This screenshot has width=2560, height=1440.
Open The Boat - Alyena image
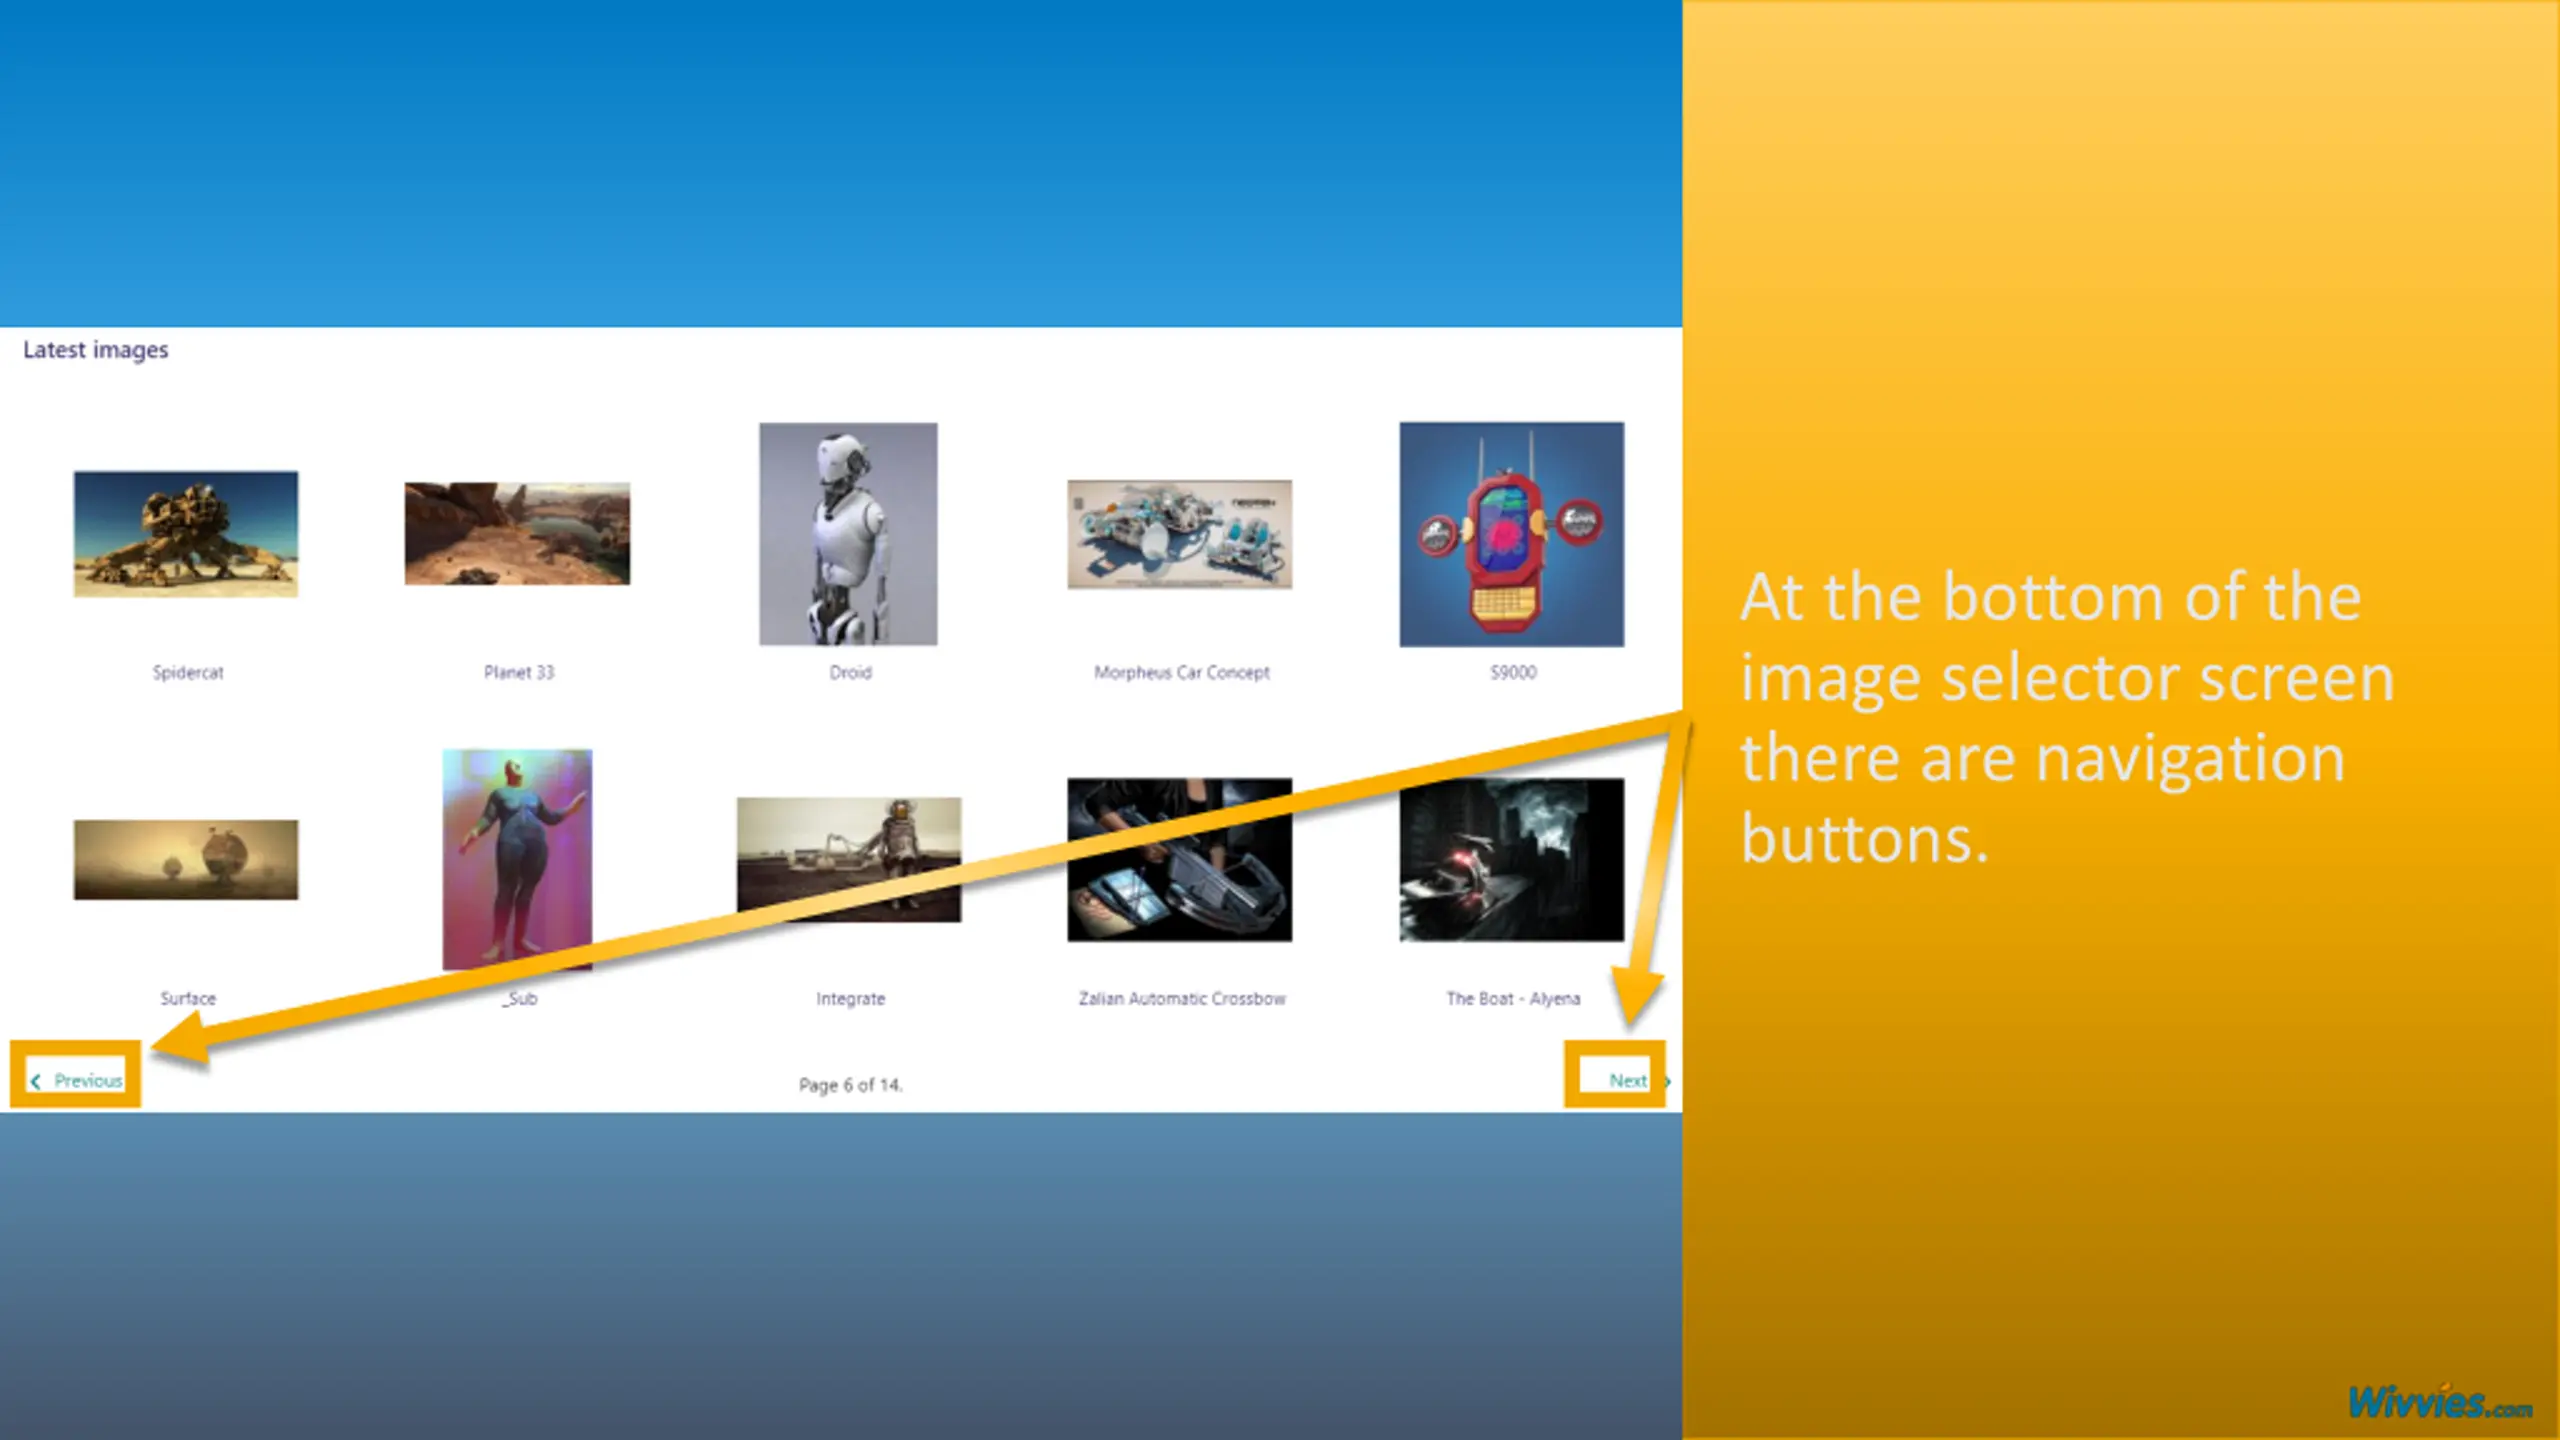[1511, 859]
